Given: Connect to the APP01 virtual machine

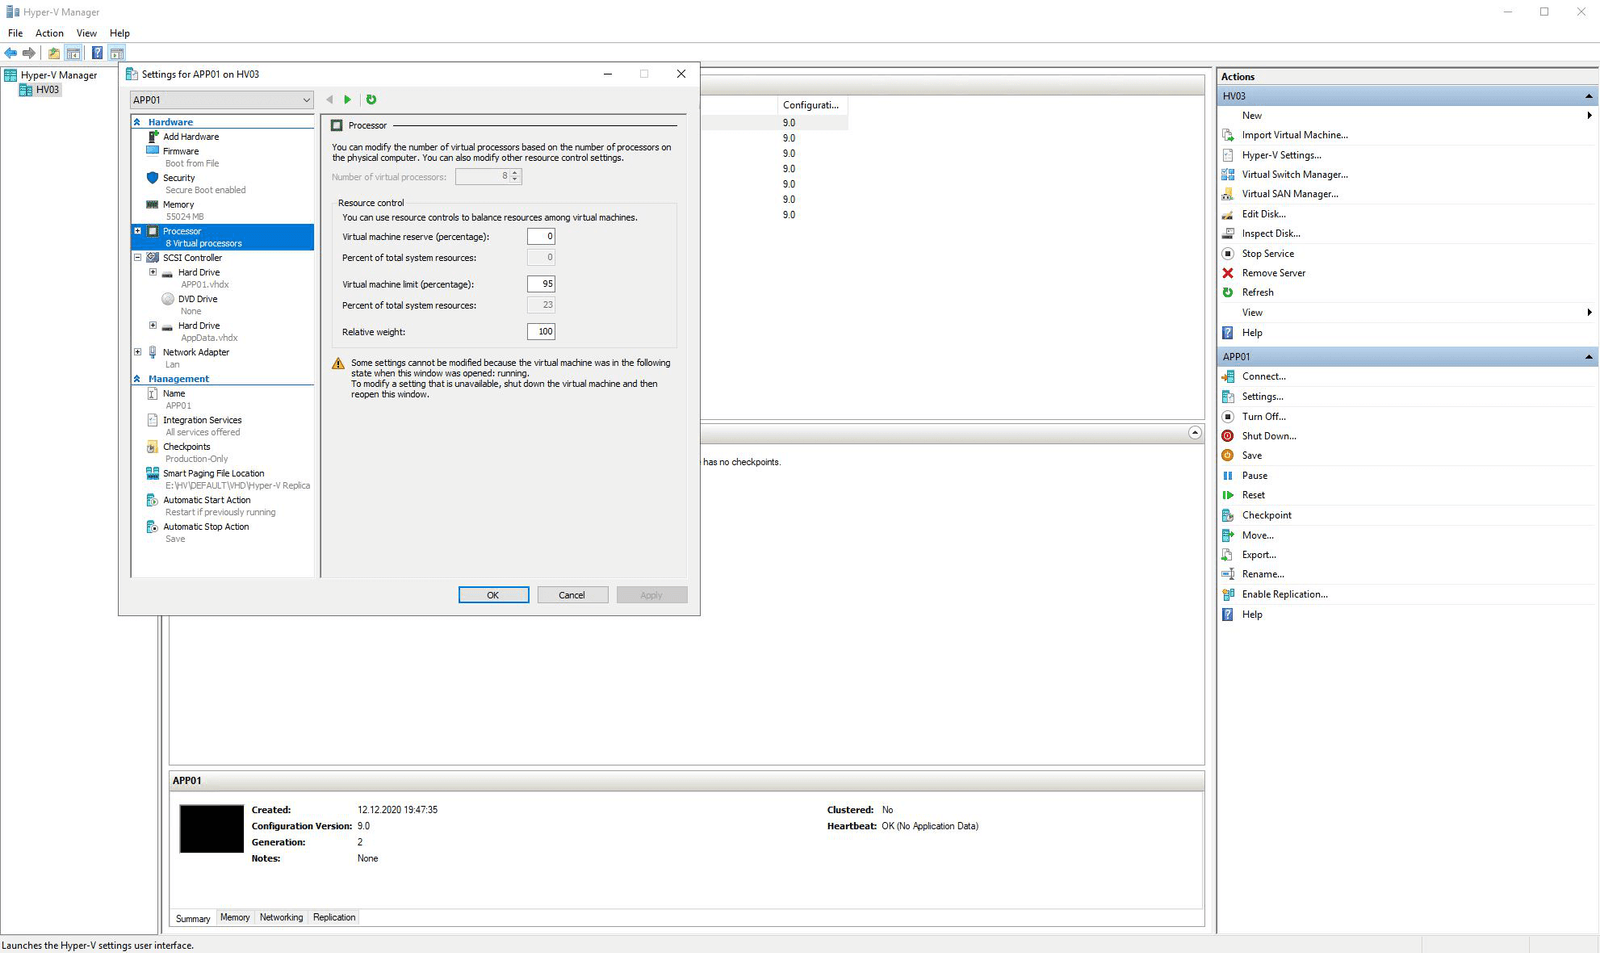Looking at the screenshot, I should click(x=1264, y=376).
